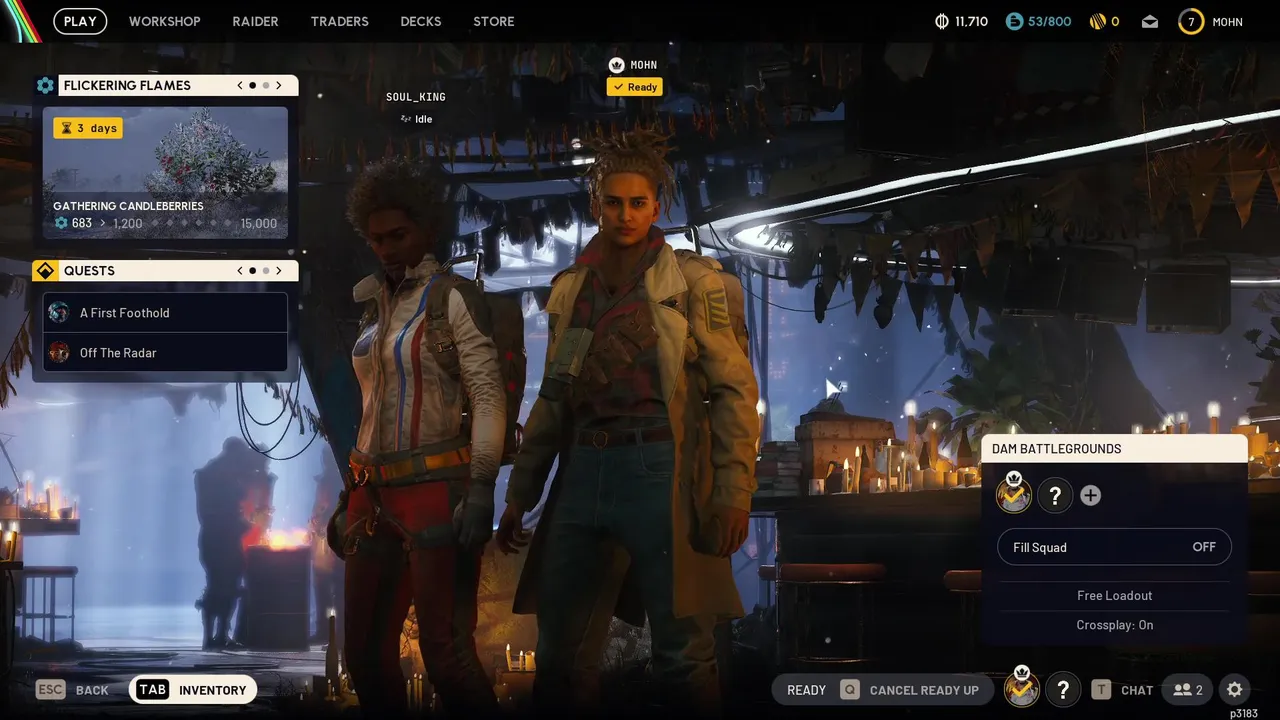Show previous Quests page
This screenshot has width=1280, height=720.
tap(240, 271)
